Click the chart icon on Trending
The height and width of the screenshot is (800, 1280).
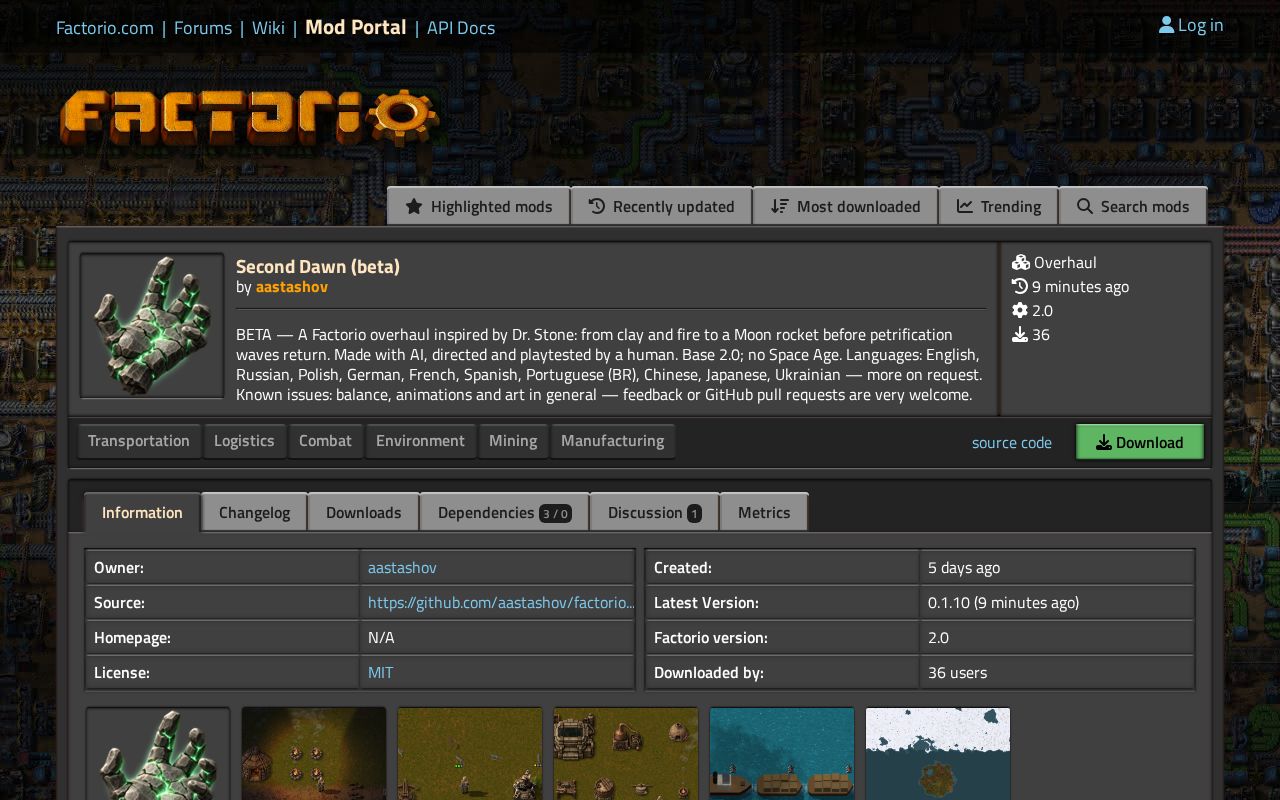pyautogui.click(x=965, y=206)
